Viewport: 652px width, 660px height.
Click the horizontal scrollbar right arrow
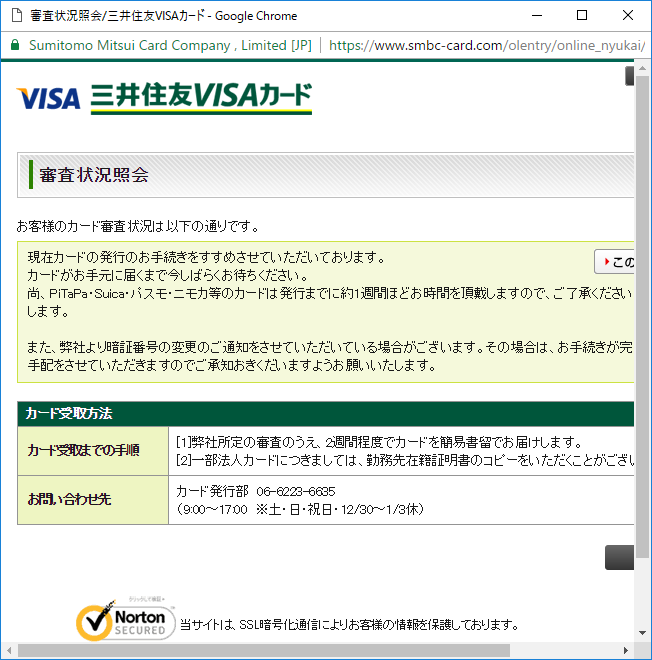coord(626,650)
